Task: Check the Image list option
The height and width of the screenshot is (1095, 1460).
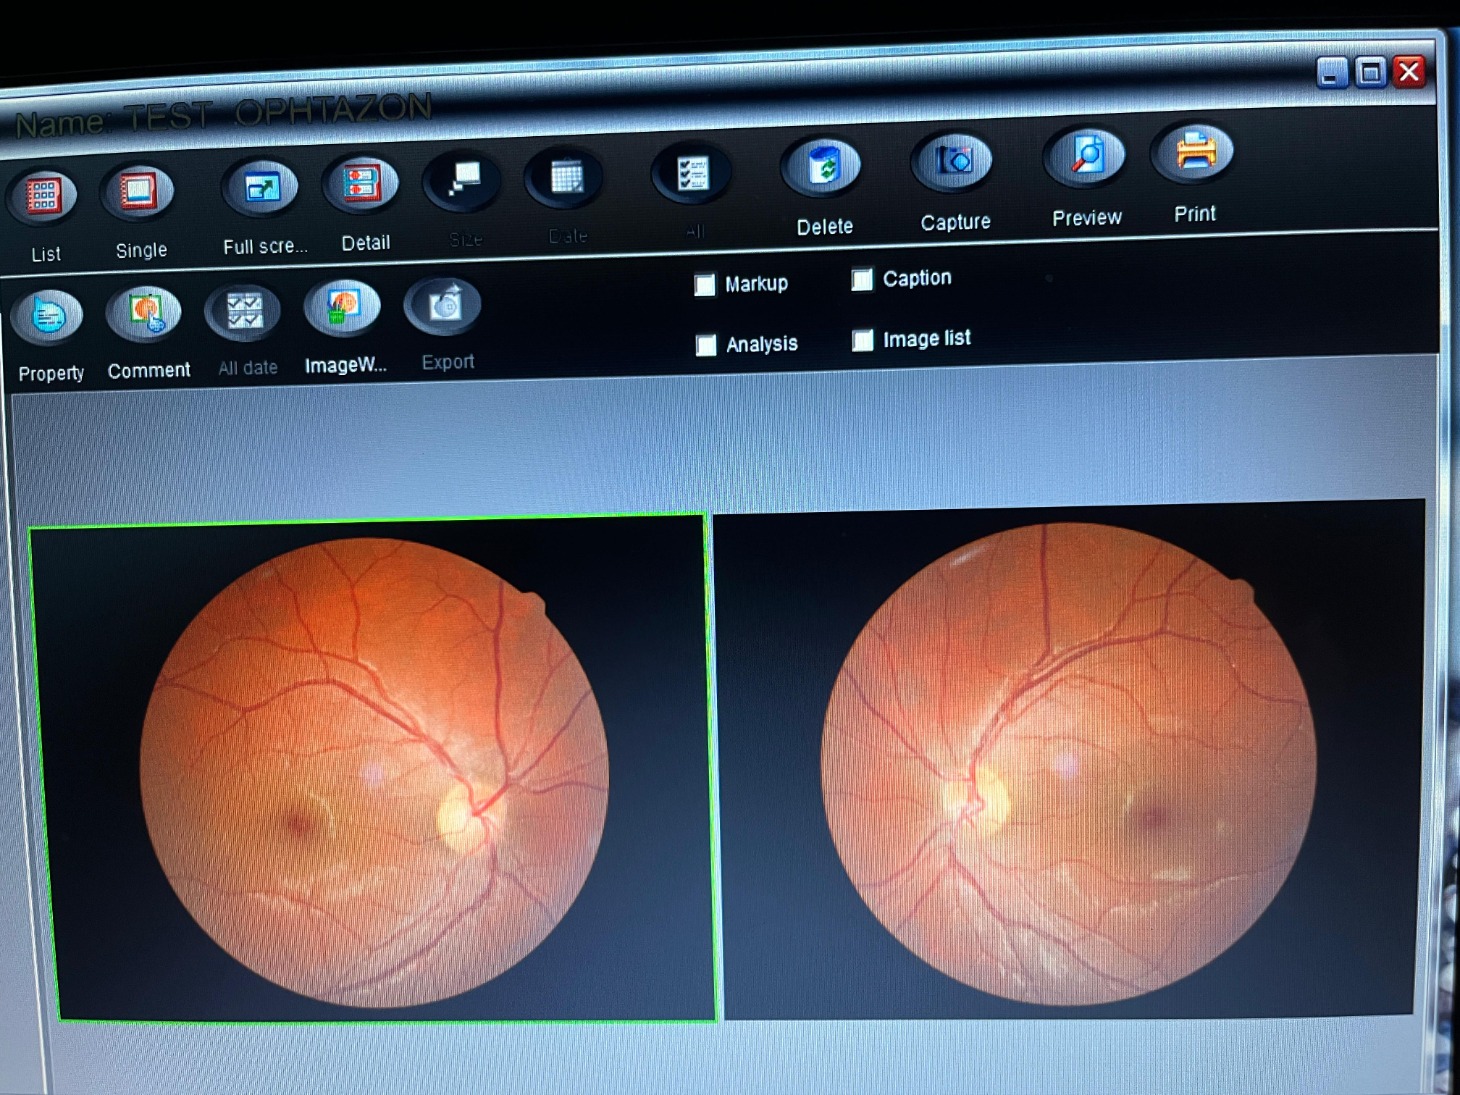Action: [x=862, y=340]
